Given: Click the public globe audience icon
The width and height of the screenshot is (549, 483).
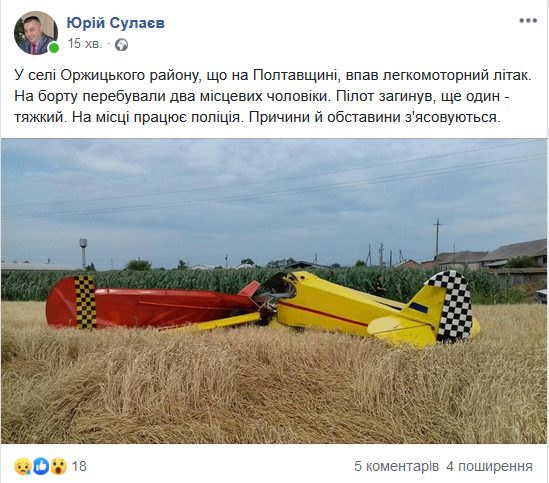Looking at the screenshot, I should tap(121, 45).
